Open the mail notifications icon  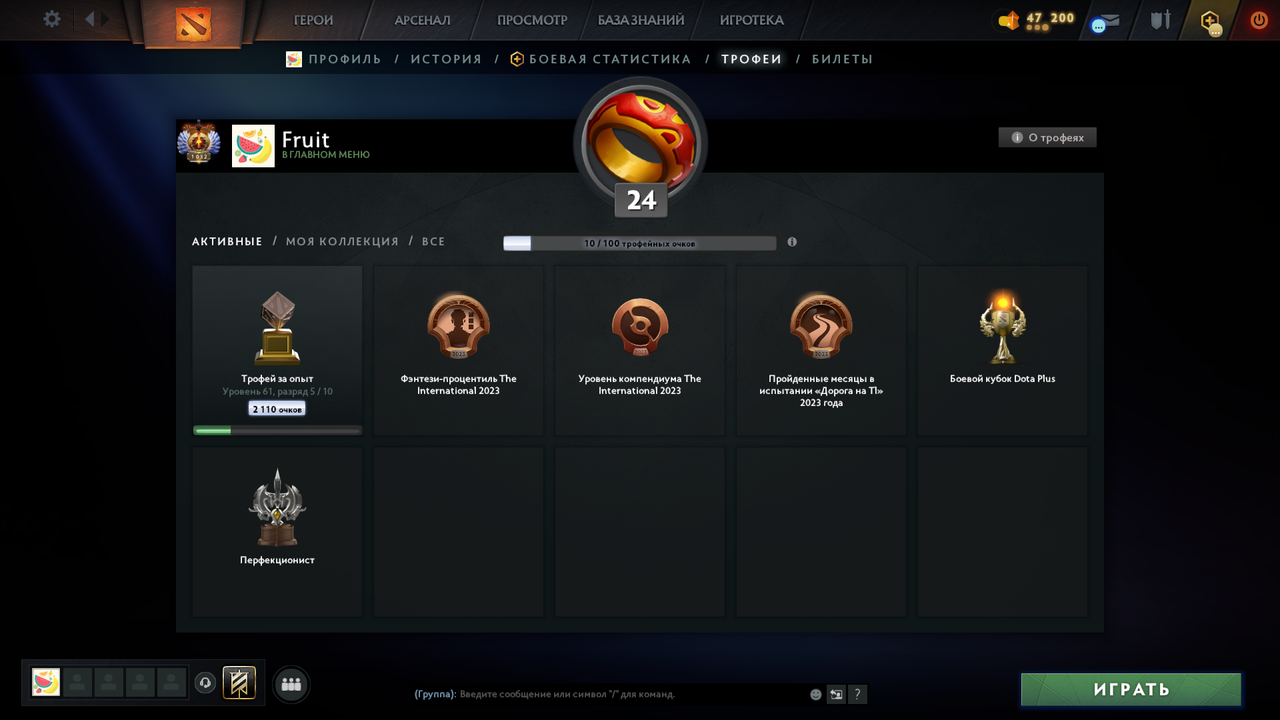pyautogui.click(x=1105, y=22)
